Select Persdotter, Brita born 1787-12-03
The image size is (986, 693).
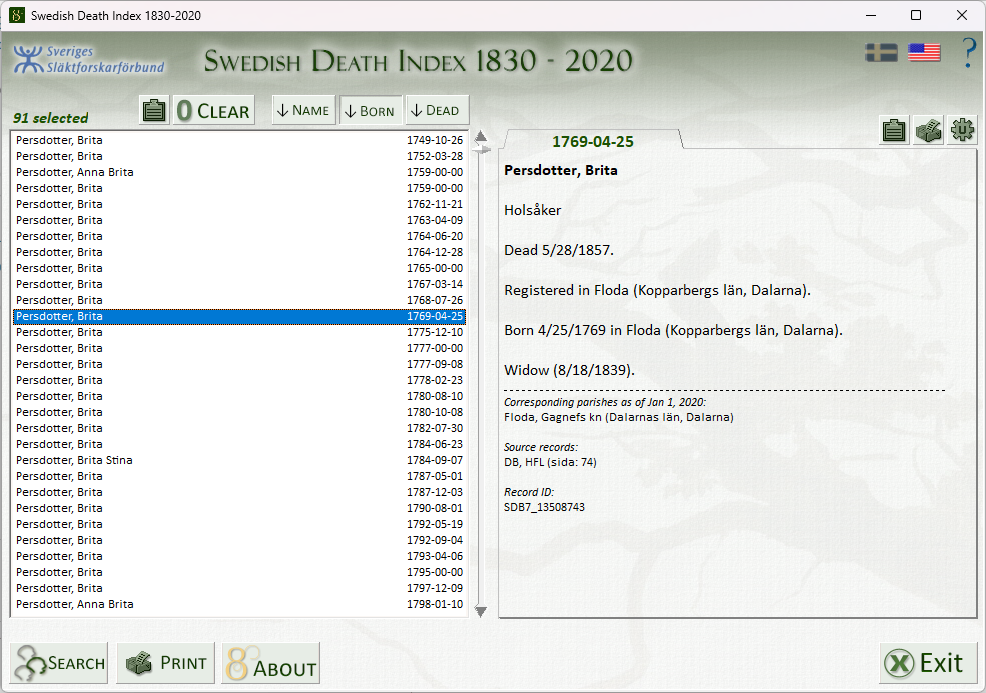240,492
